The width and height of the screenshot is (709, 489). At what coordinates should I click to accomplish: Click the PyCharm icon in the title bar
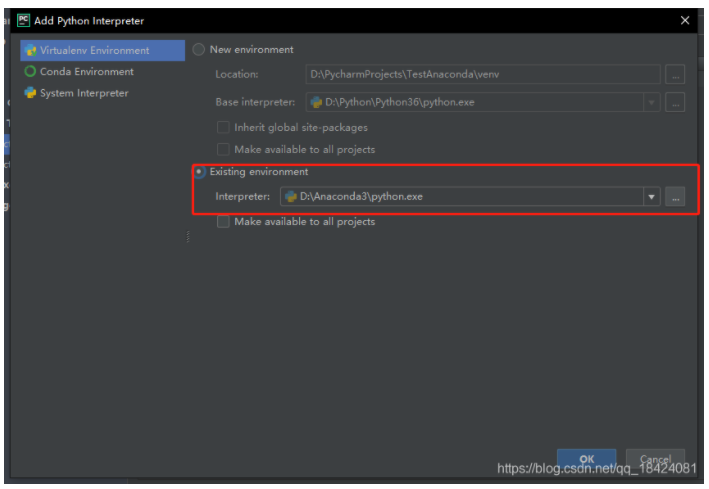[x=24, y=21]
